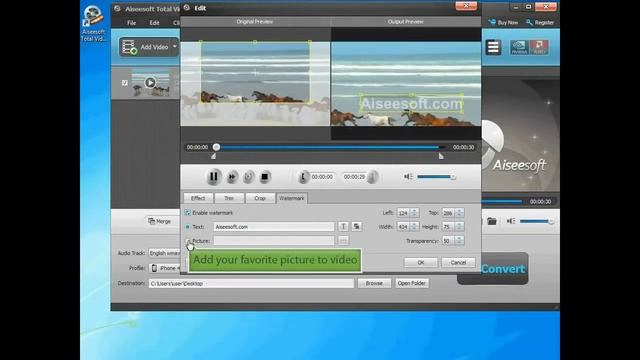Image resolution: width=640 pixels, height=360 pixels.
Task: Play the horses video thumbnail in file list
Action: [150, 83]
